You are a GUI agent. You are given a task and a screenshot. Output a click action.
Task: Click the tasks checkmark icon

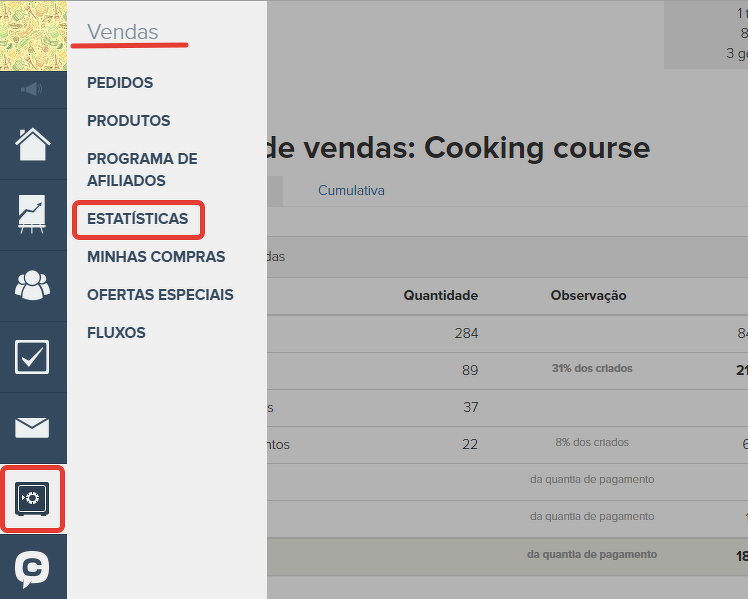pos(33,357)
